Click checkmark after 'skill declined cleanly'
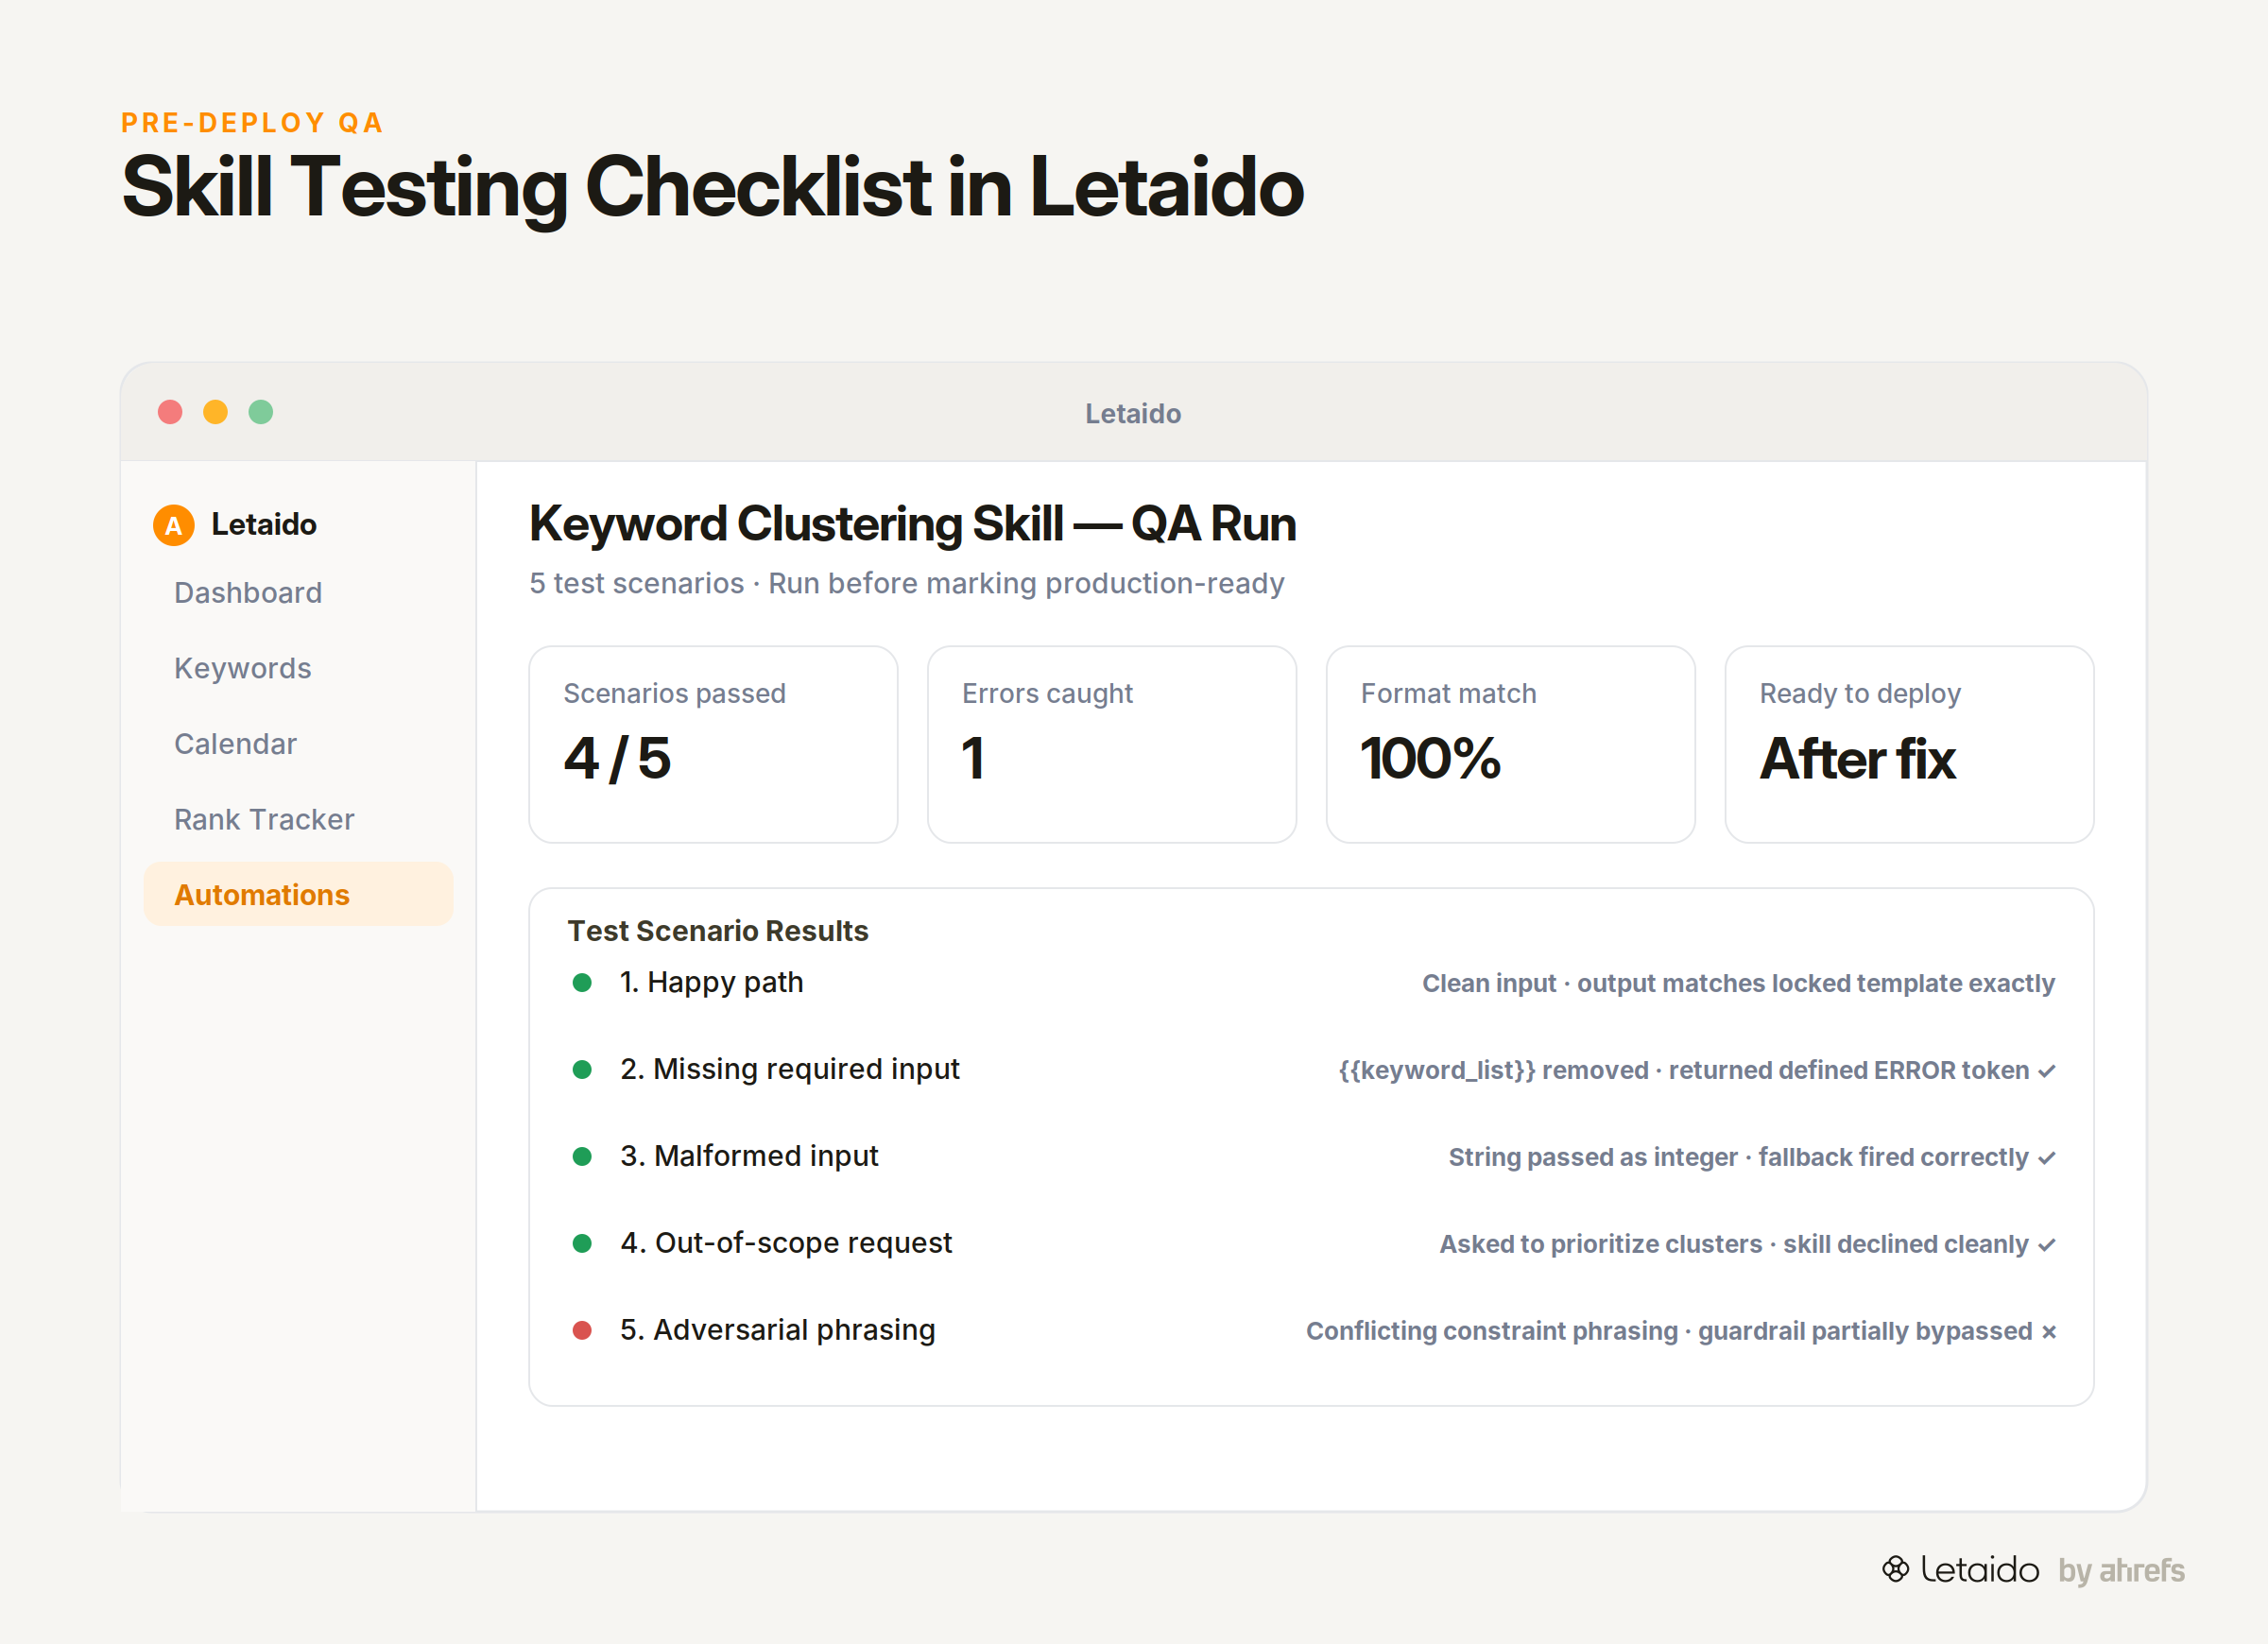This screenshot has height=1644, width=2268. pos(2047,1246)
